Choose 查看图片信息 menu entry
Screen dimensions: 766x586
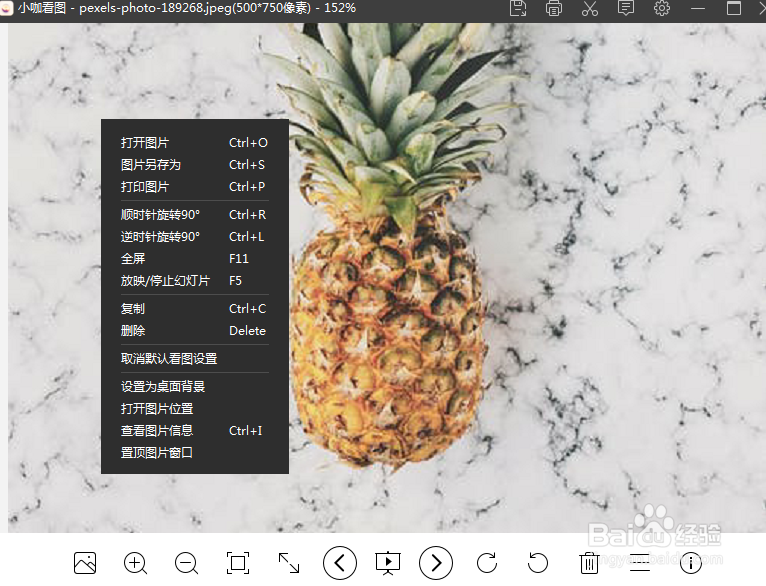point(195,430)
